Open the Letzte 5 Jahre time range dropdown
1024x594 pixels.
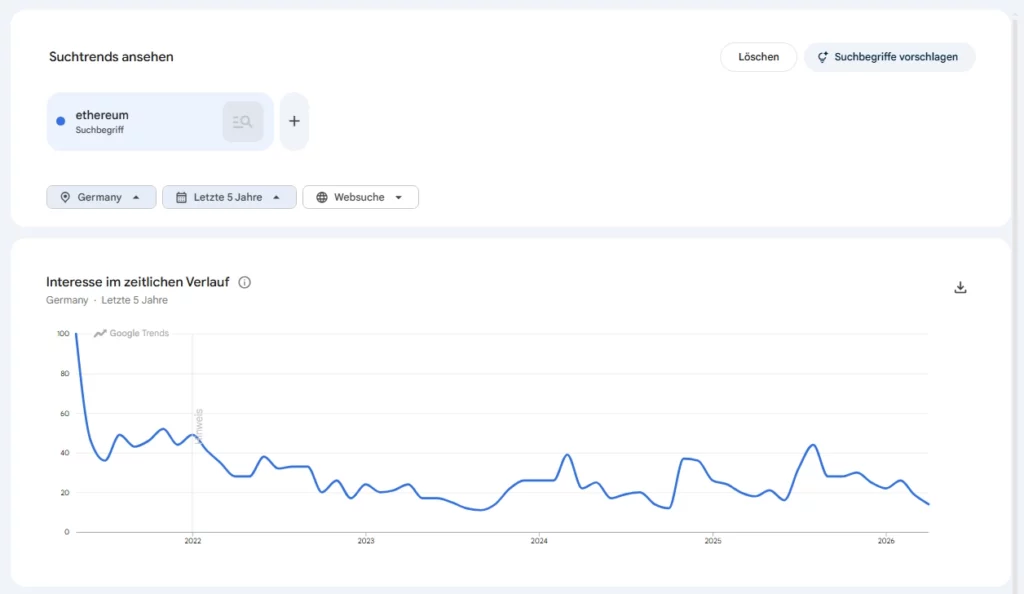click(229, 197)
